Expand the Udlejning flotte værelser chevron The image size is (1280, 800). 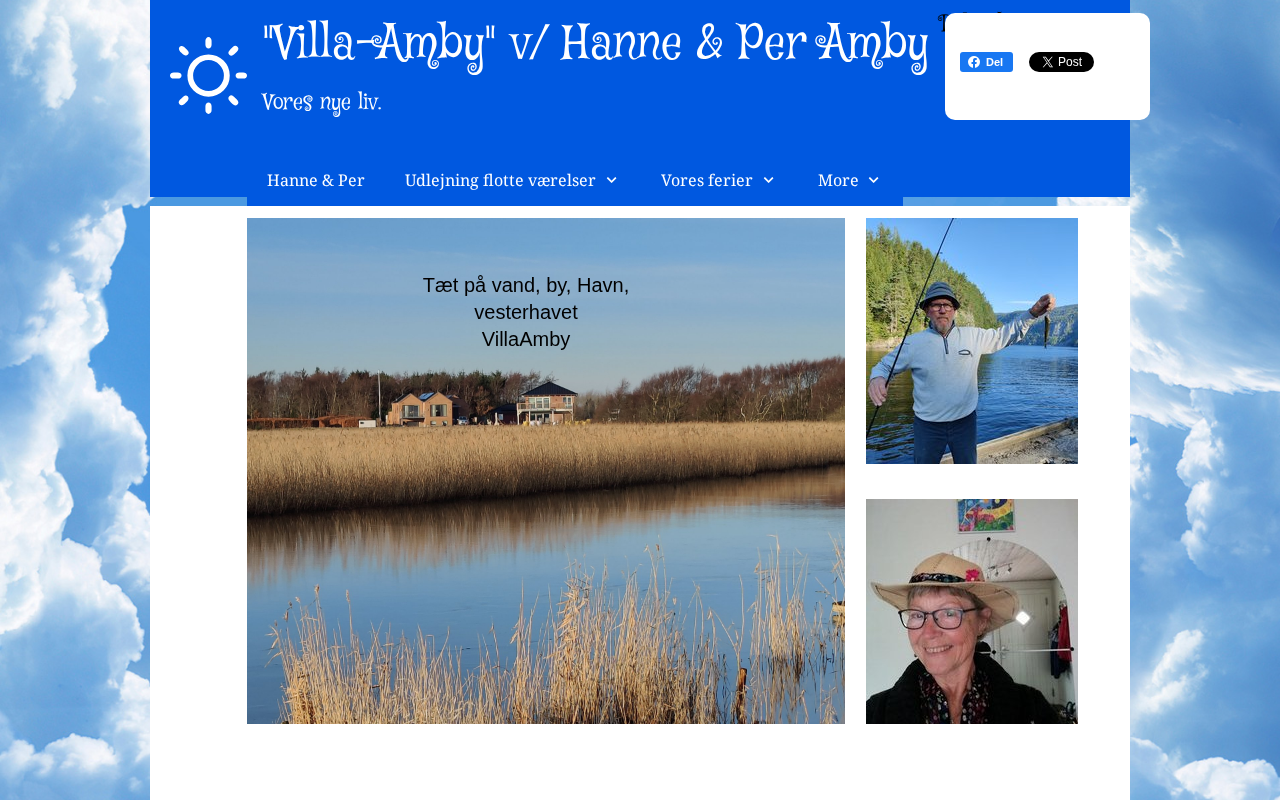point(611,180)
